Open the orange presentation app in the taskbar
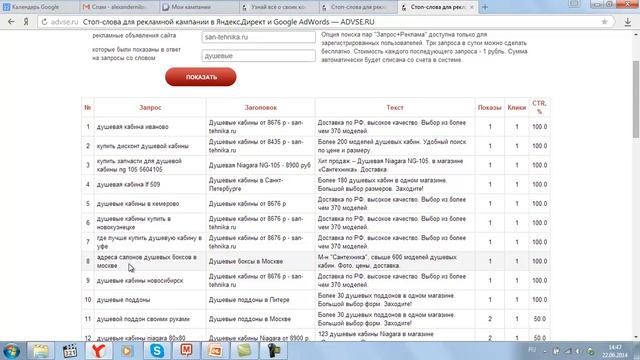This screenshot has height=360, width=640. [x=215, y=351]
